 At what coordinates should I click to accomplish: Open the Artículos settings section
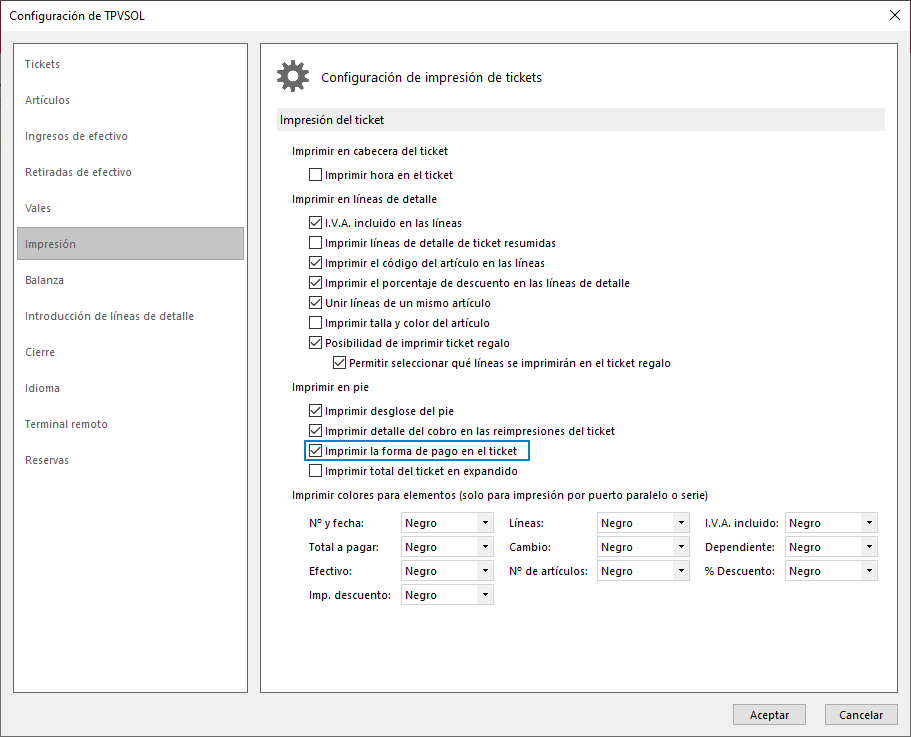click(130, 100)
